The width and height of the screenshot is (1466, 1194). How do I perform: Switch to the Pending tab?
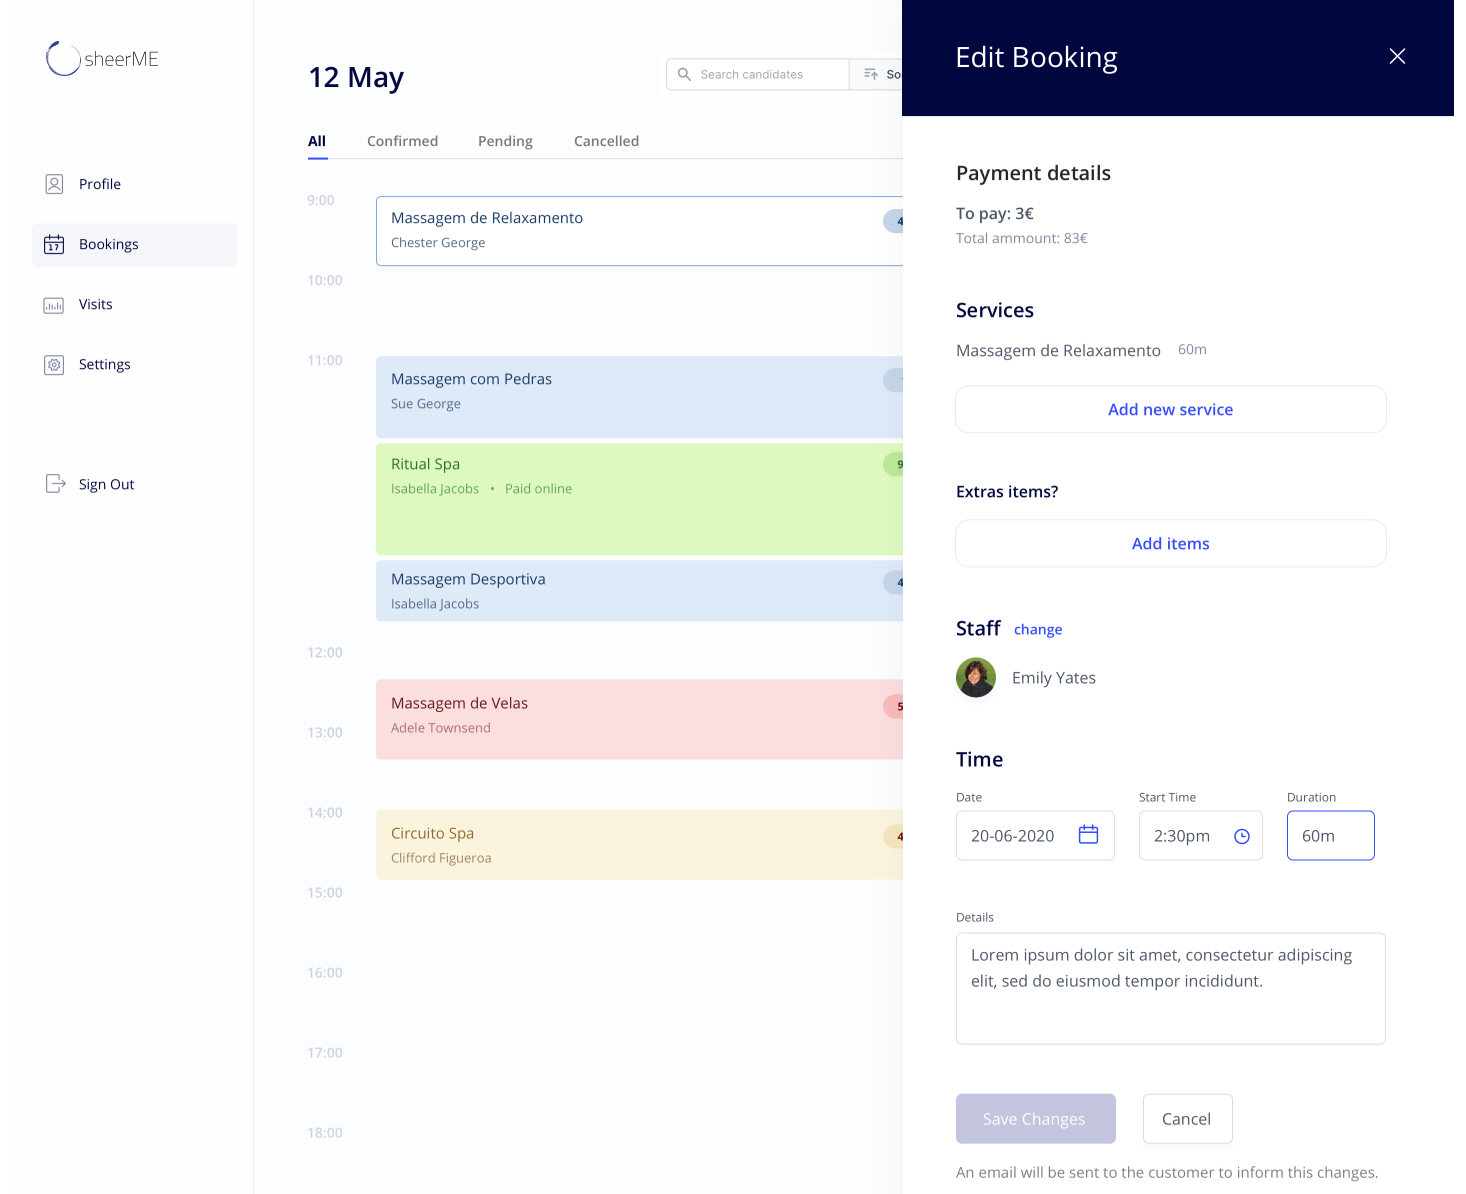(x=505, y=141)
